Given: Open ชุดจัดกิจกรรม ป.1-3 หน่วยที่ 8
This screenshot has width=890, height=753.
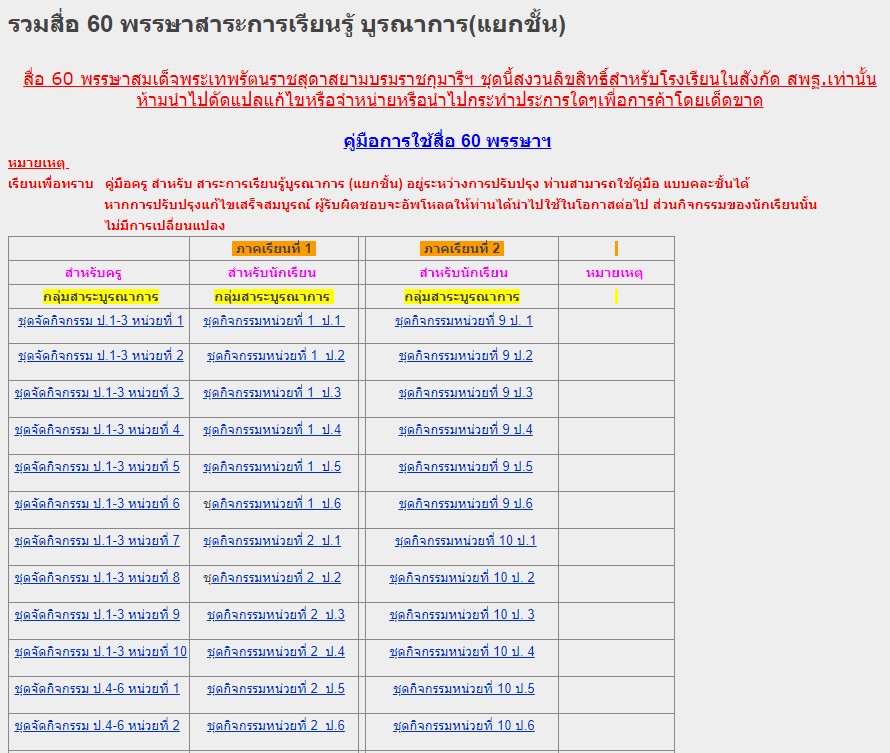Looking at the screenshot, I should click(97, 578).
